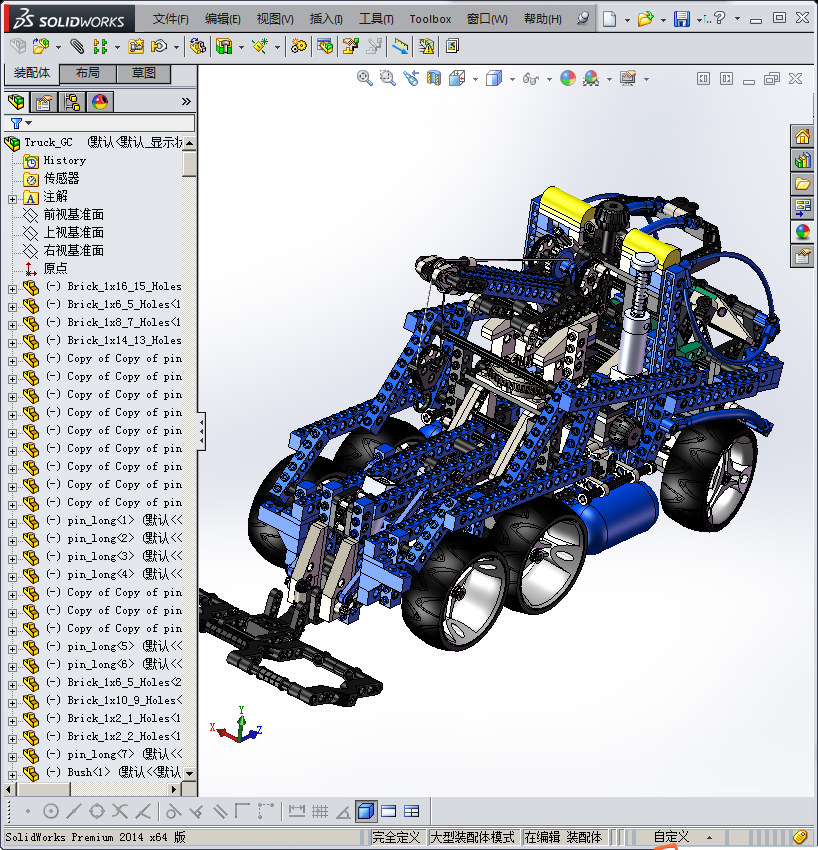This screenshot has height=850, width=818.
Task: Click the Reference Geometry icon
Action: pos(260,47)
